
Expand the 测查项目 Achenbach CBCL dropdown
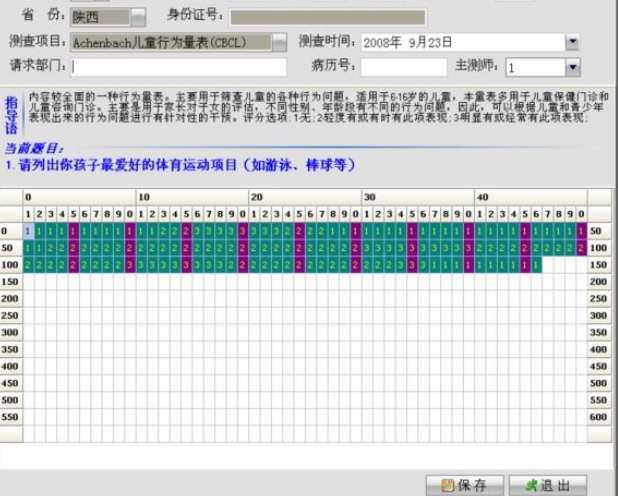point(279,42)
